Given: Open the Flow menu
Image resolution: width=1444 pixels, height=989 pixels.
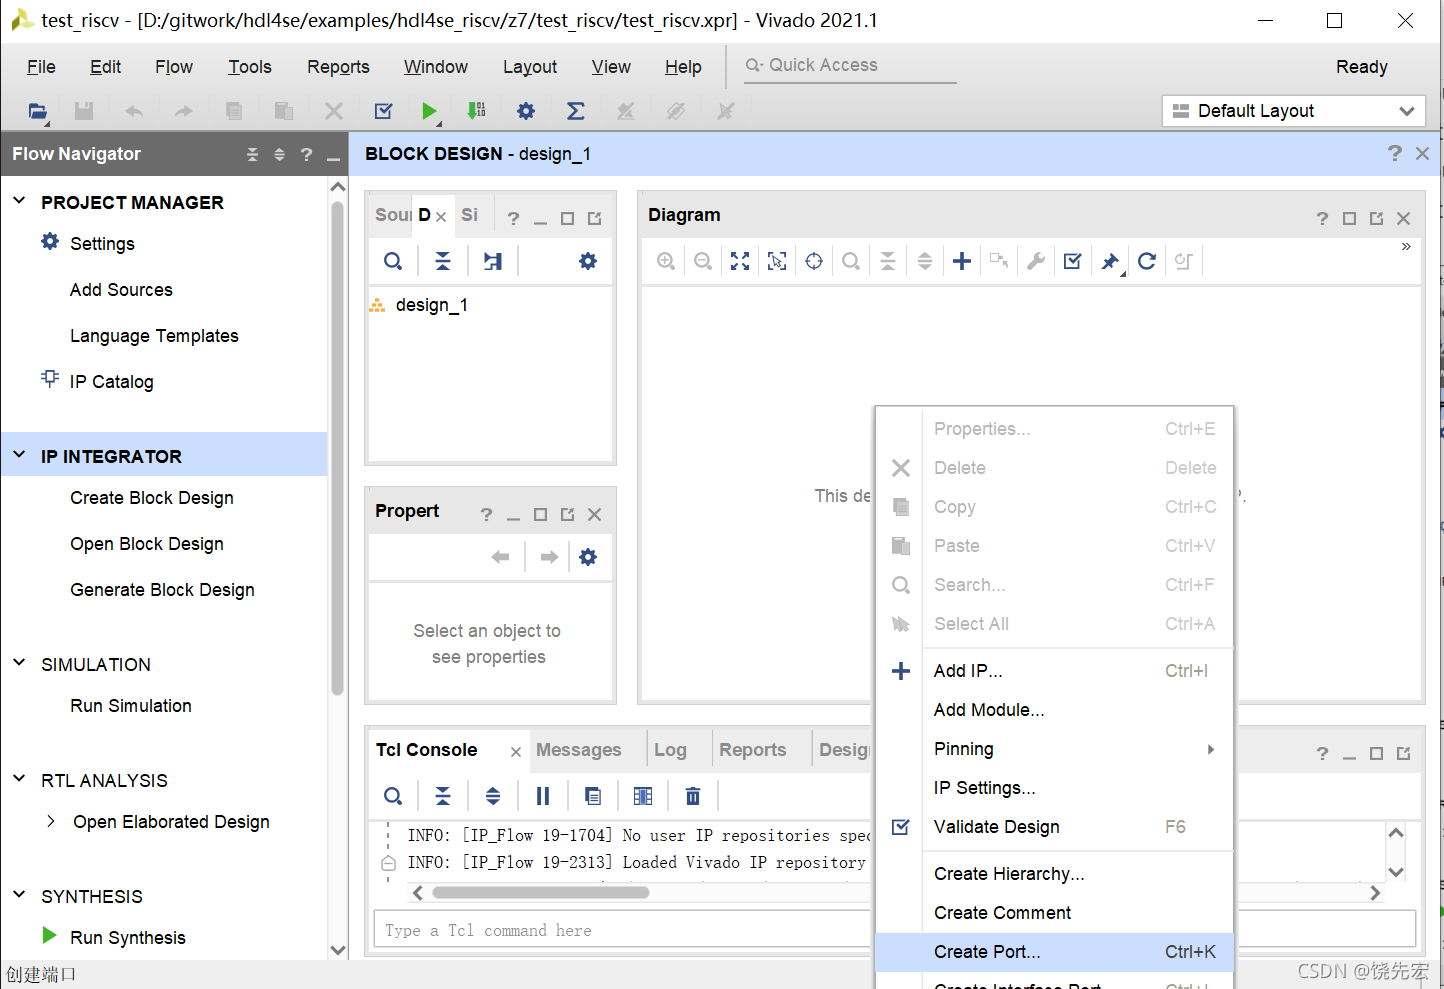Looking at the screenshot, I should tap(174, 67).
